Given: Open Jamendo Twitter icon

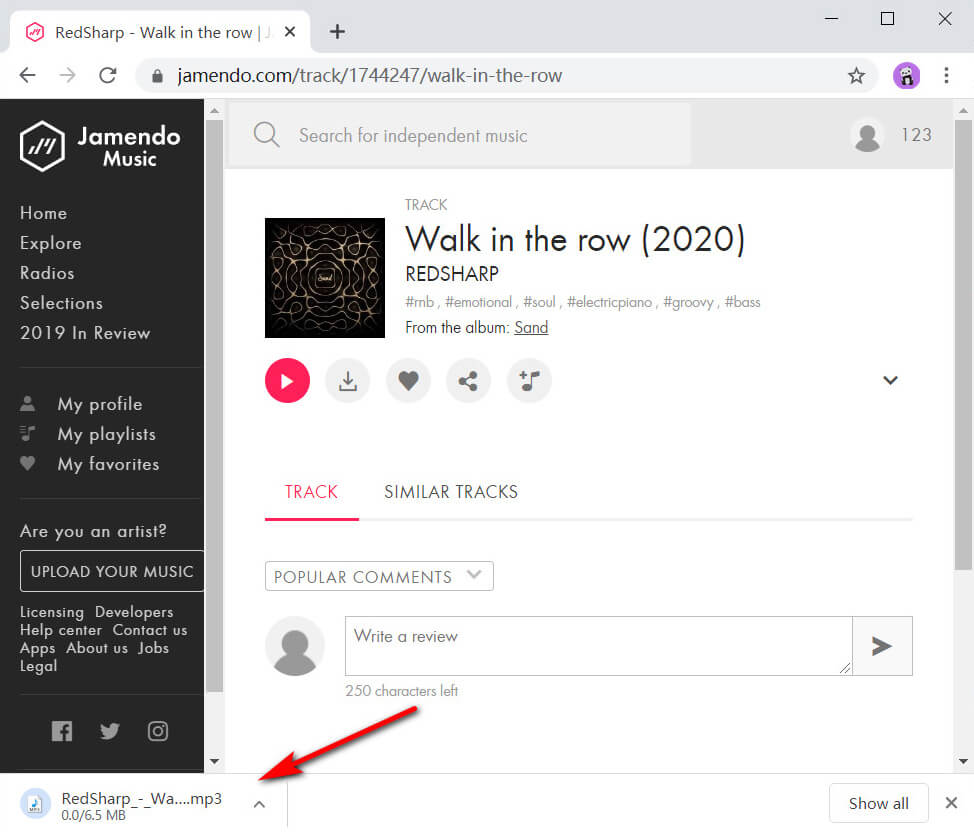Looking at the screenshot, I should pyautogui.click(x=110, y=731).
